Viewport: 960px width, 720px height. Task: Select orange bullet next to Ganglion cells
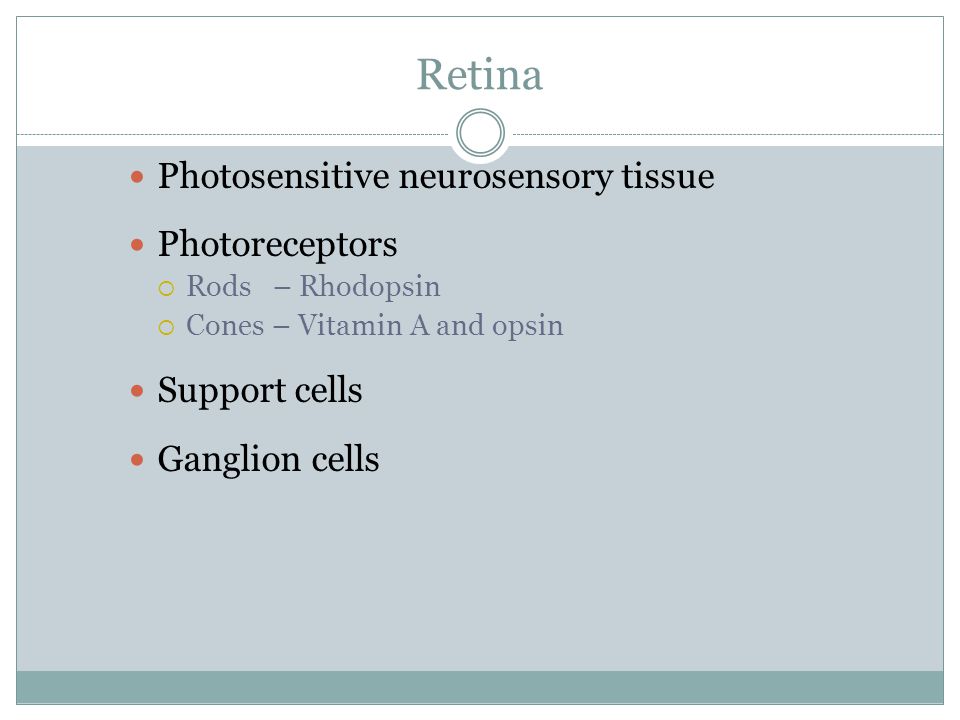coord(137,459)
